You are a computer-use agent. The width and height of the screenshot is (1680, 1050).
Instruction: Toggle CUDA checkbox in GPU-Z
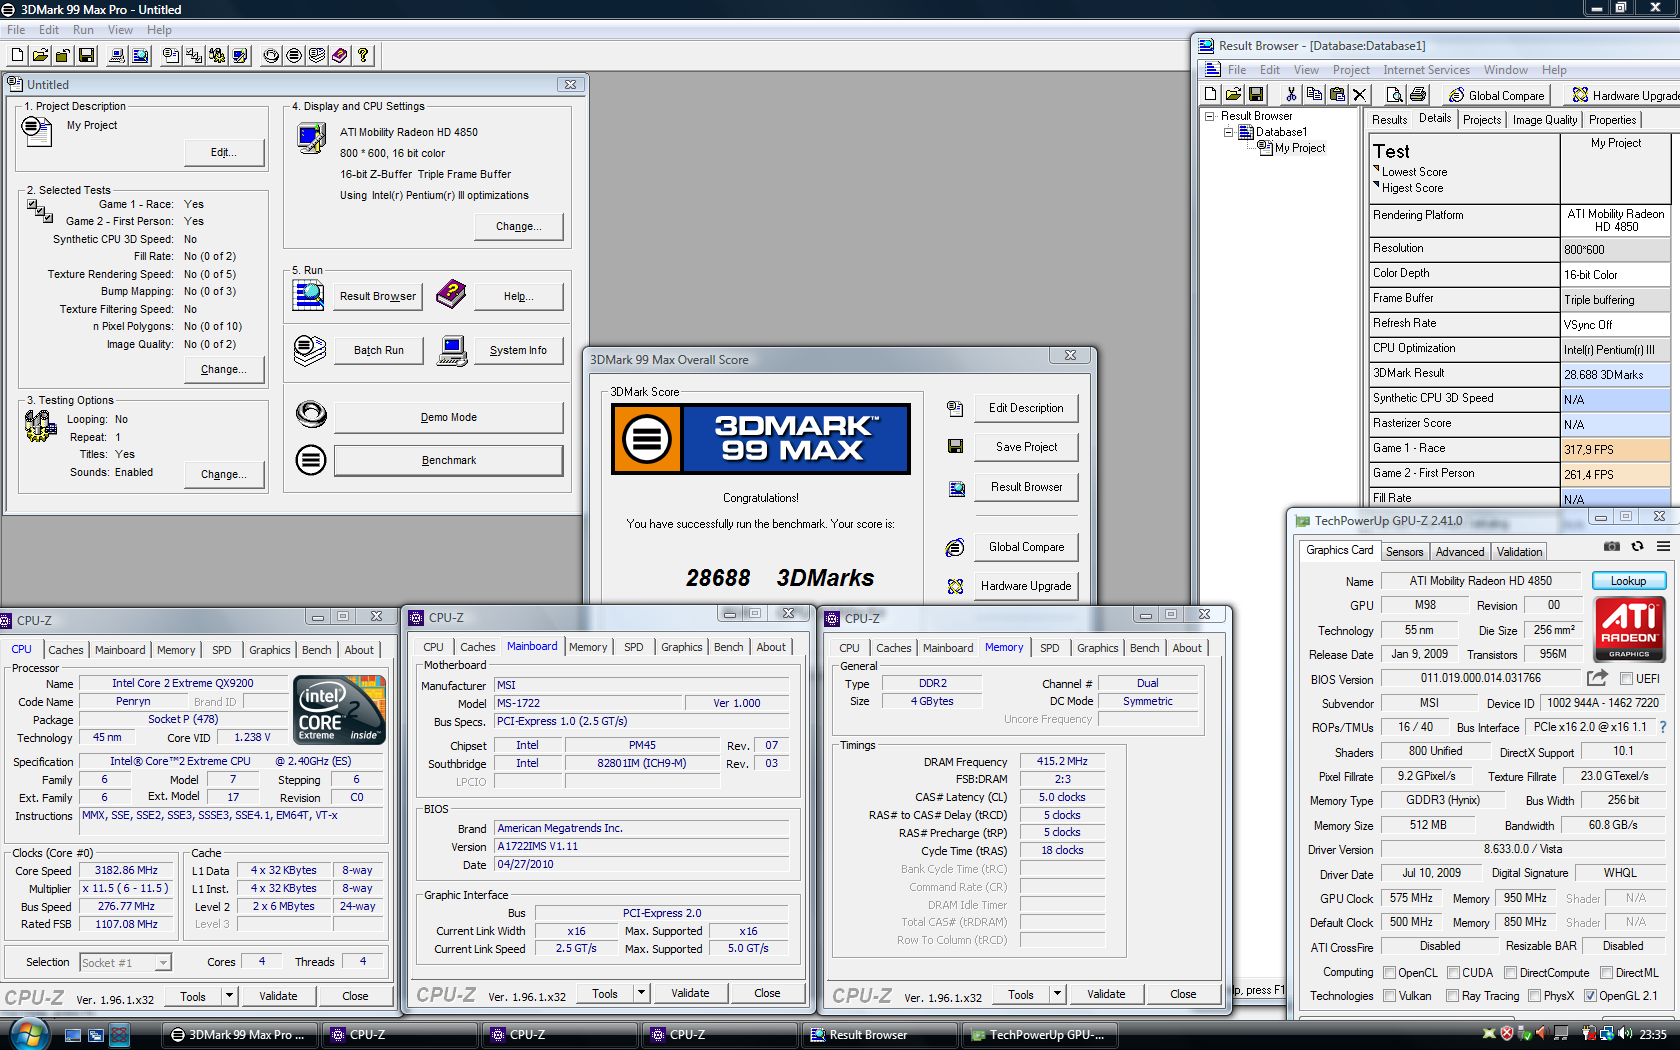(1452, 972)
